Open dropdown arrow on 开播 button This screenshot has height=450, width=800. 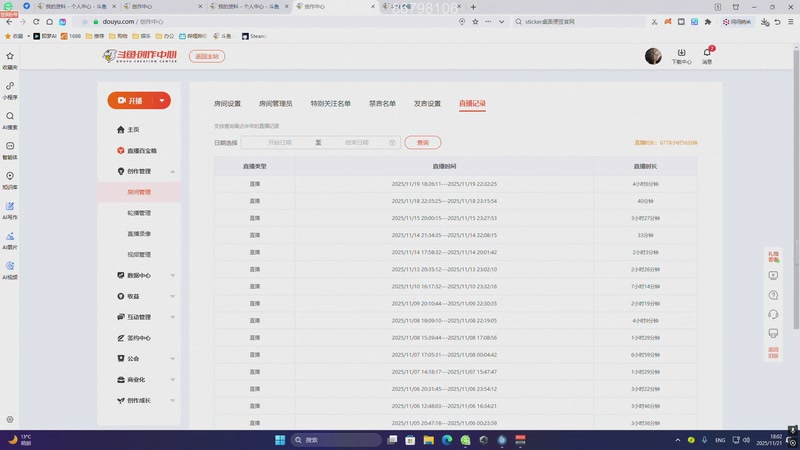(x=162, y=101)
